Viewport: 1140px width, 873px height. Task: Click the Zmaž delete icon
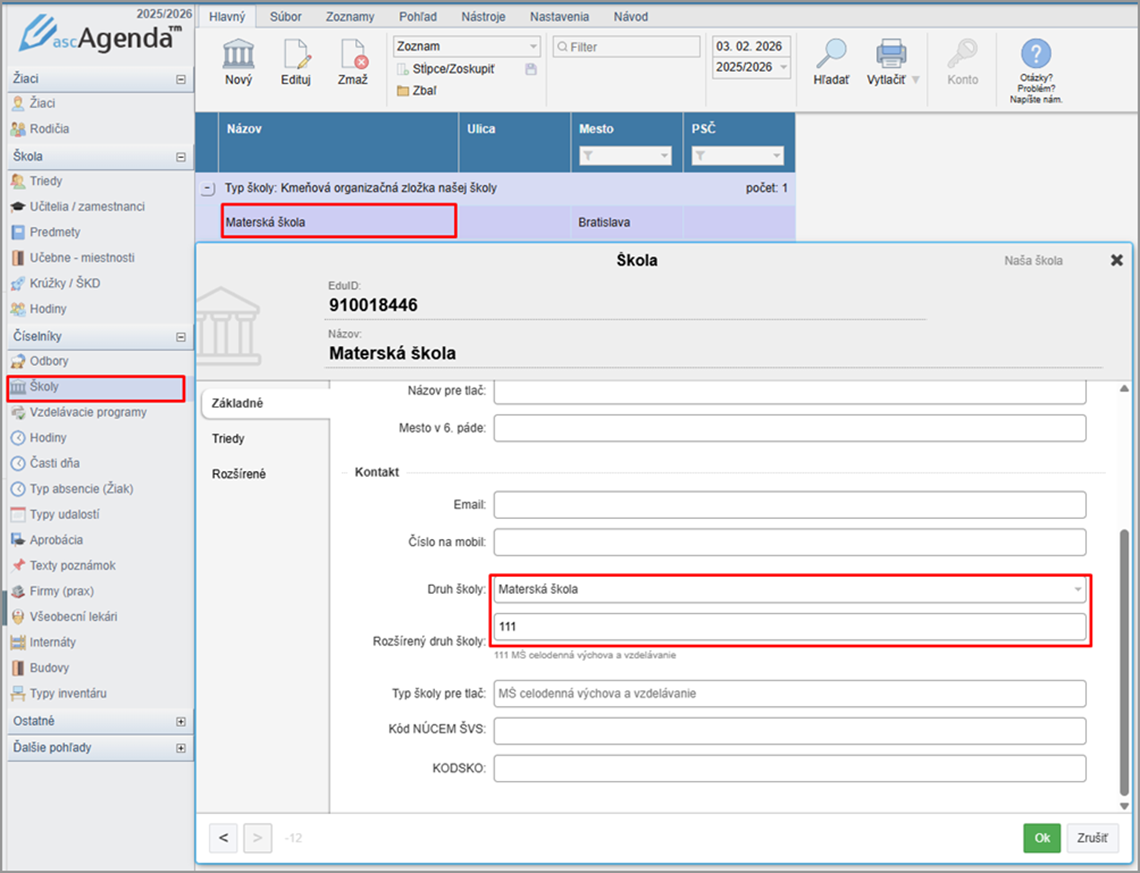(x=353, y=55)
